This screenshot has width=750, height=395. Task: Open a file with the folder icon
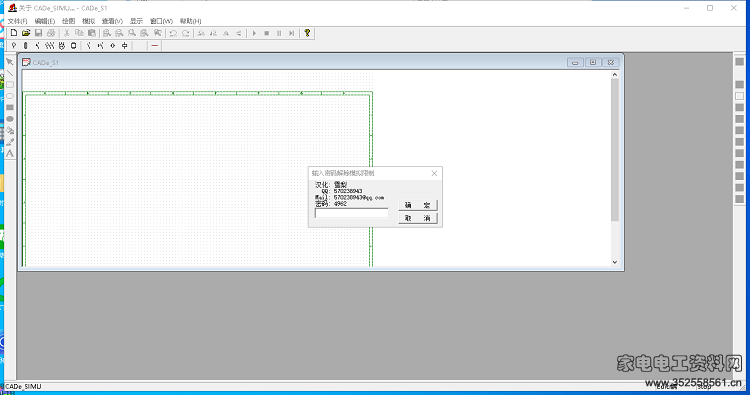(26, 33)
